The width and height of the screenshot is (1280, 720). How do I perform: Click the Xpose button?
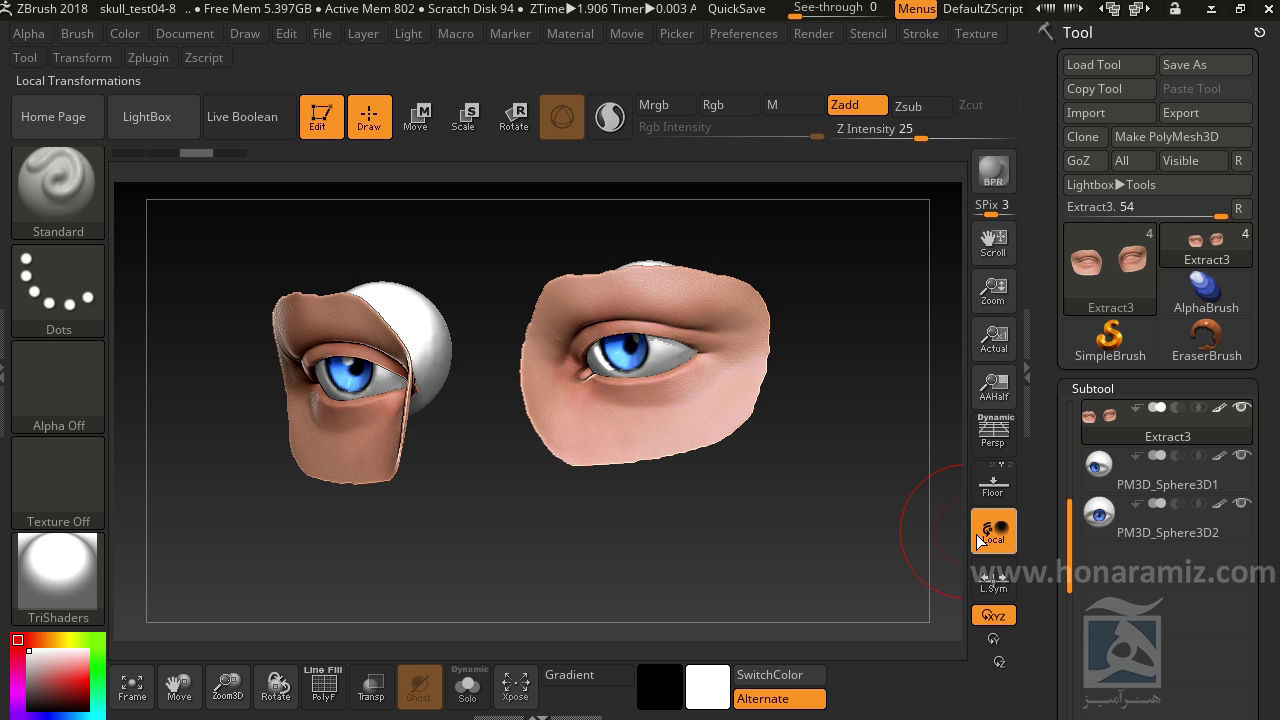[515, 687]
